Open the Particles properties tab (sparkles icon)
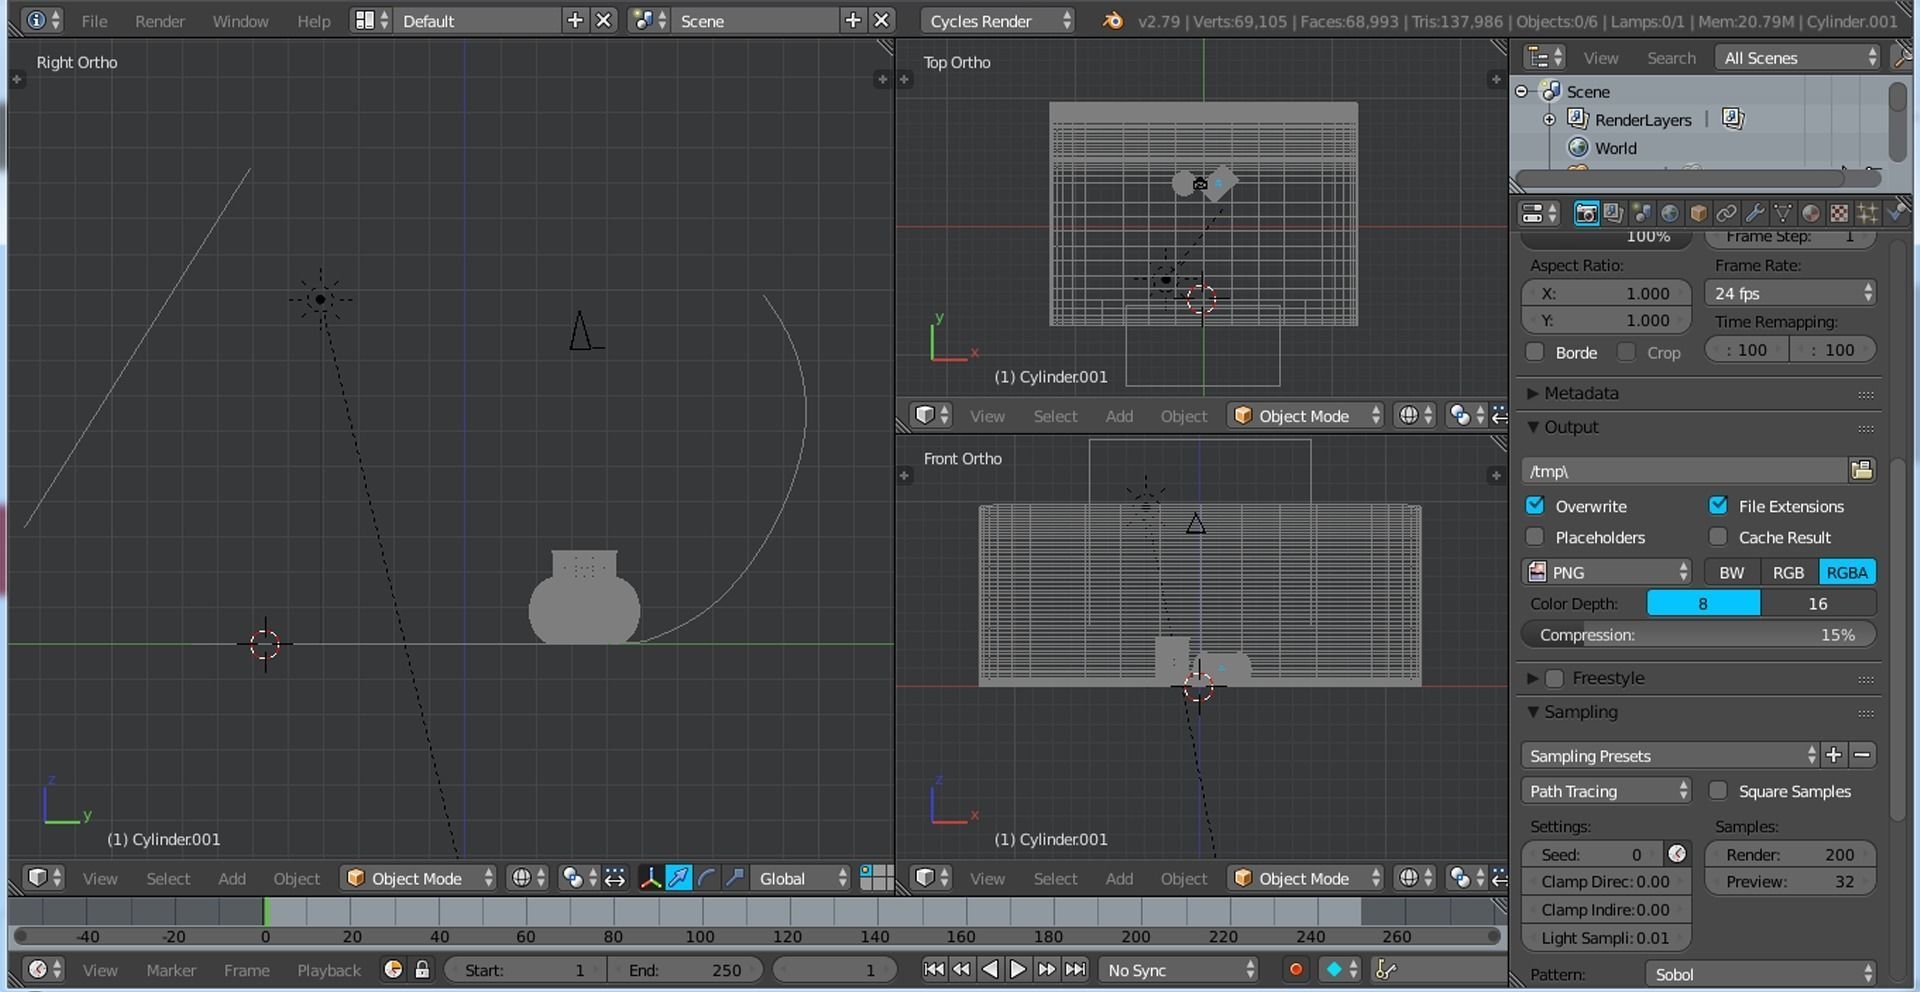 [1866, 214]
